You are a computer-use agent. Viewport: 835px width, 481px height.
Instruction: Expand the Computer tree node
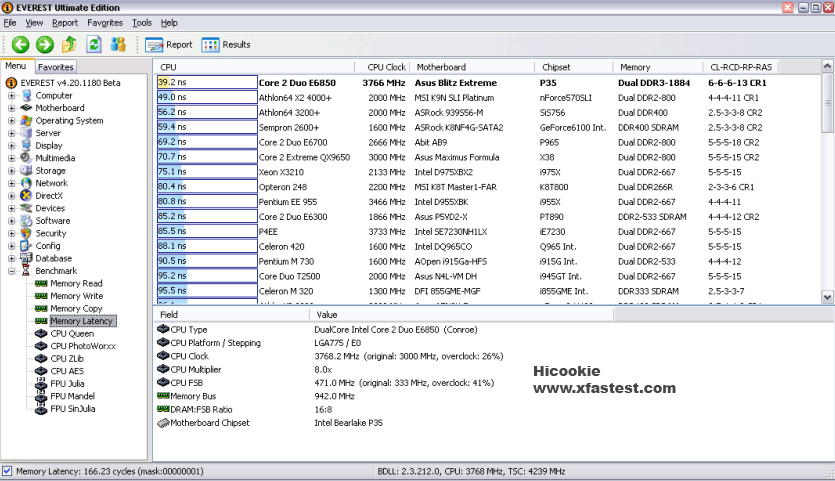[x=11, y=95]
